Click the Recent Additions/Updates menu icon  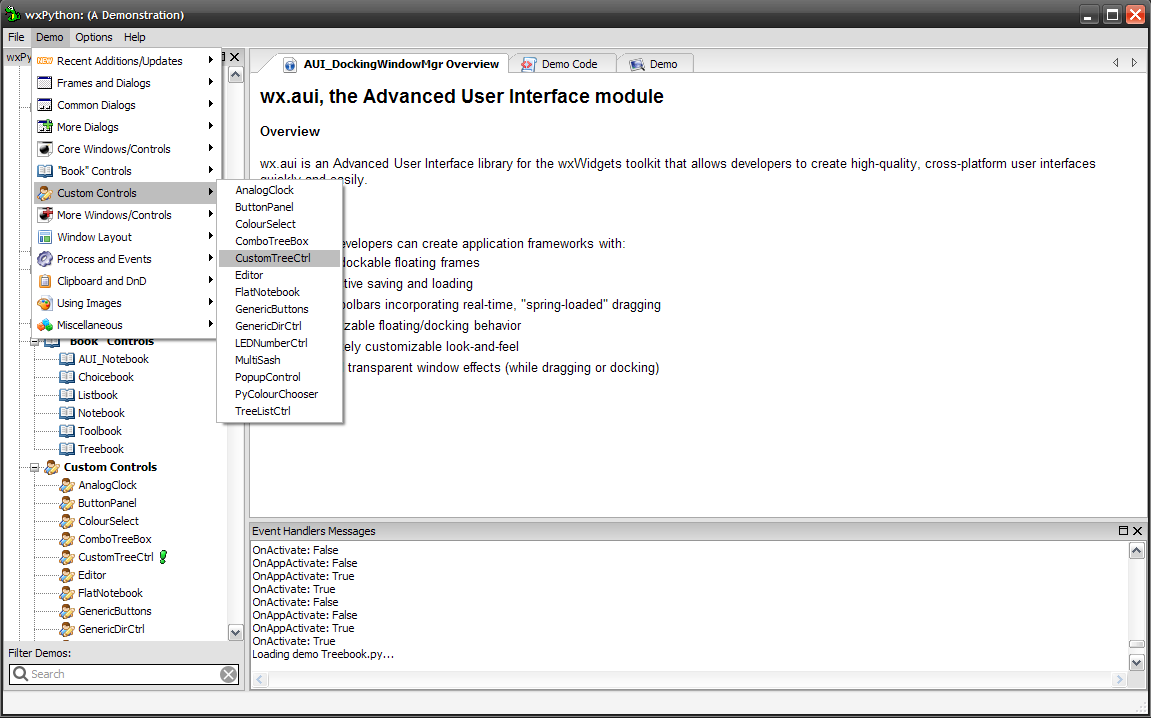pos(44,61)
